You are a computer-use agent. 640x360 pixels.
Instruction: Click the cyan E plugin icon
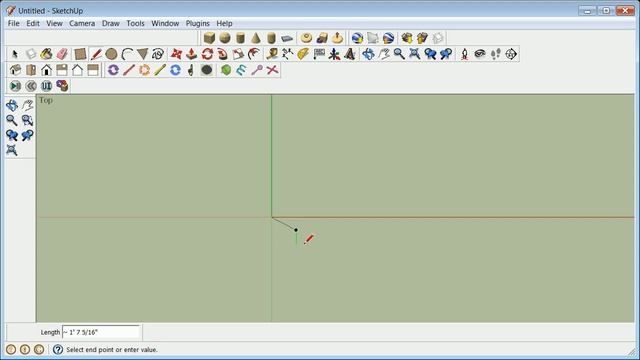[241, 70]
